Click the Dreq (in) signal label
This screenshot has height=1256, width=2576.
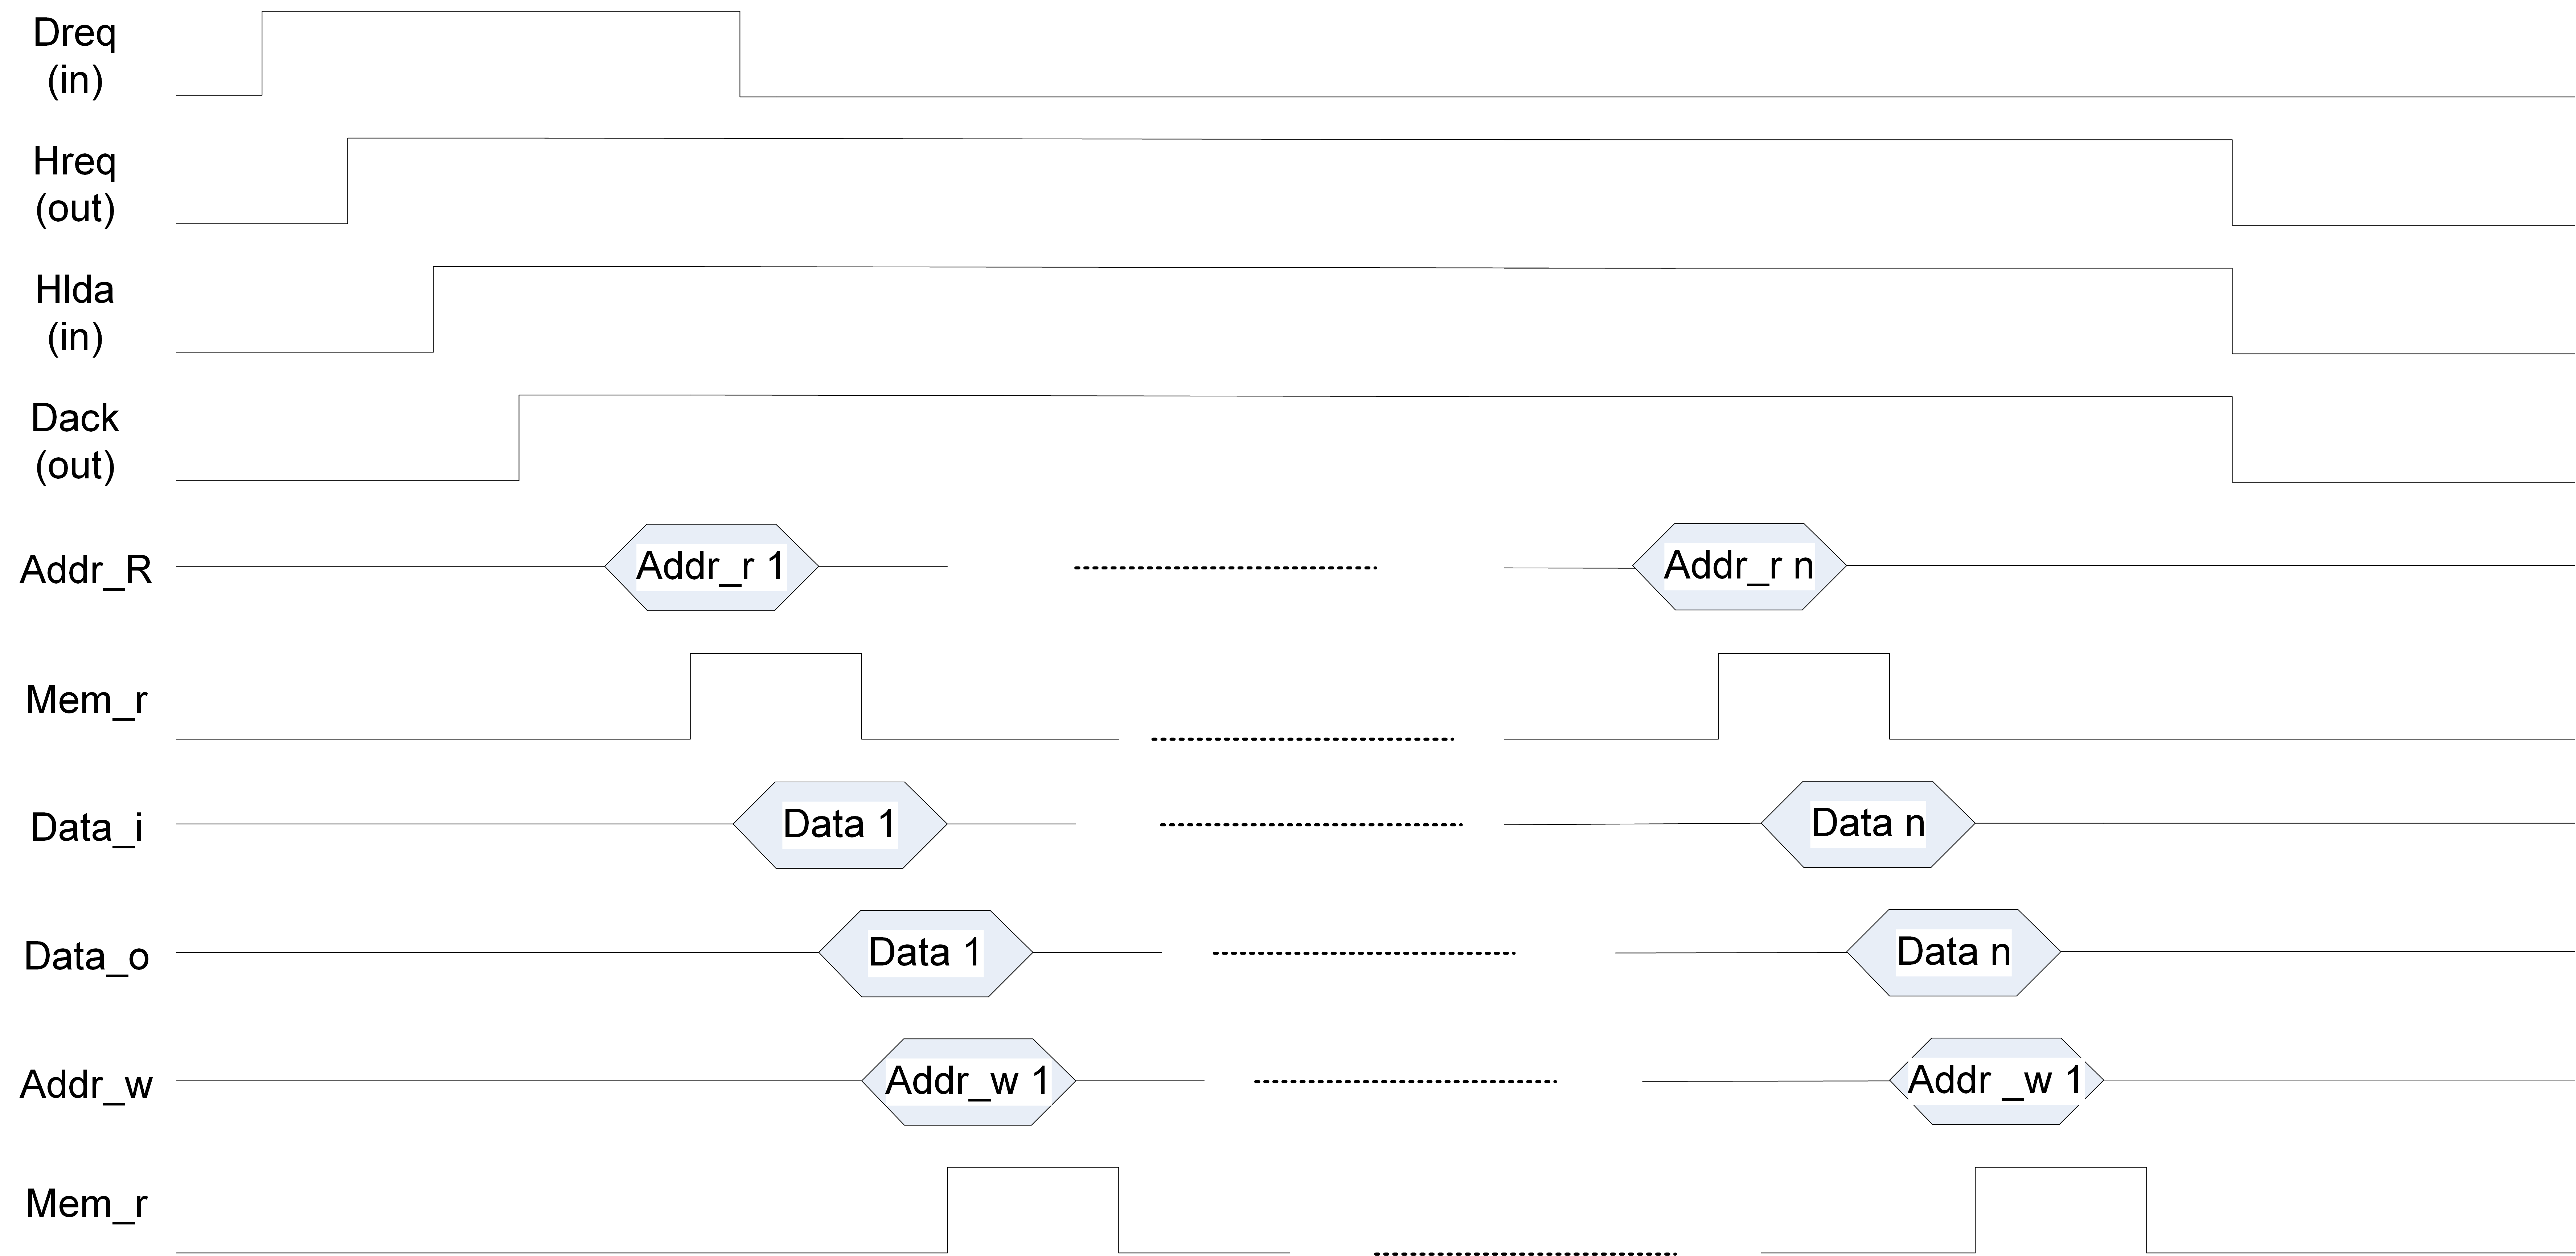[x=75, y=56]
